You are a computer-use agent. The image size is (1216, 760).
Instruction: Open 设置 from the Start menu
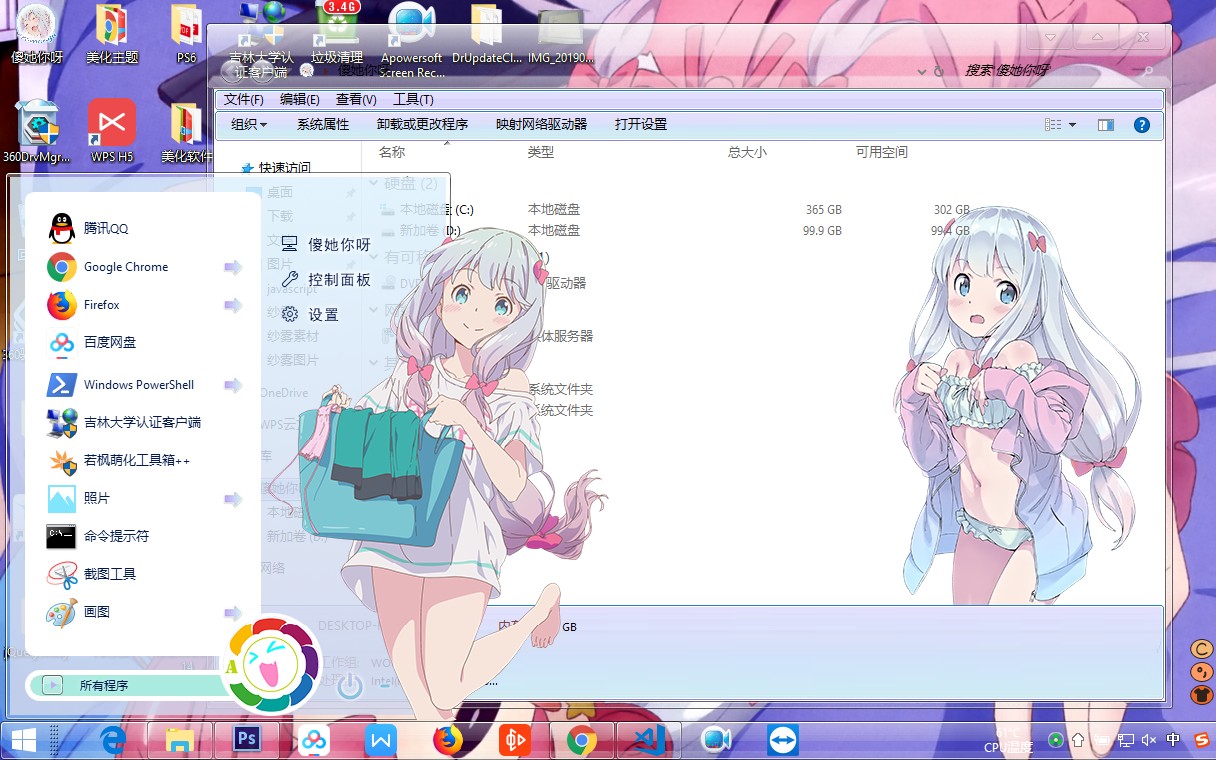tap(310, 315)
